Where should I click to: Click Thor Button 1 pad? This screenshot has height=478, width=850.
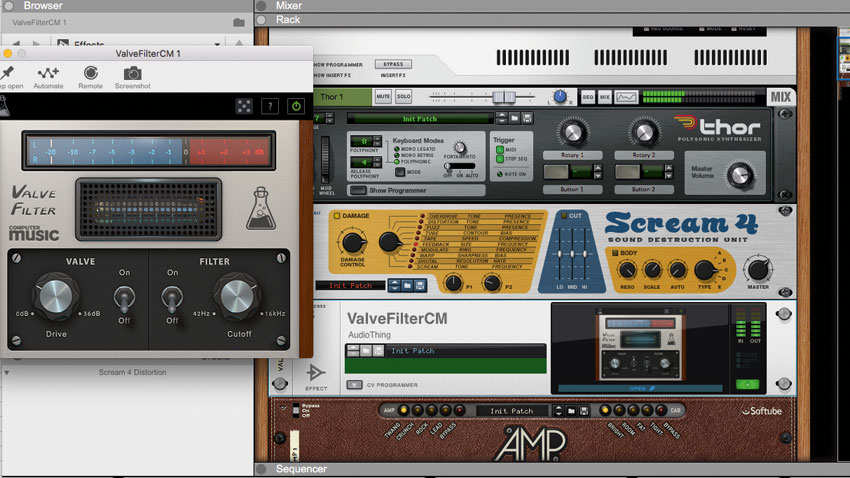click(x=556, y=172)
